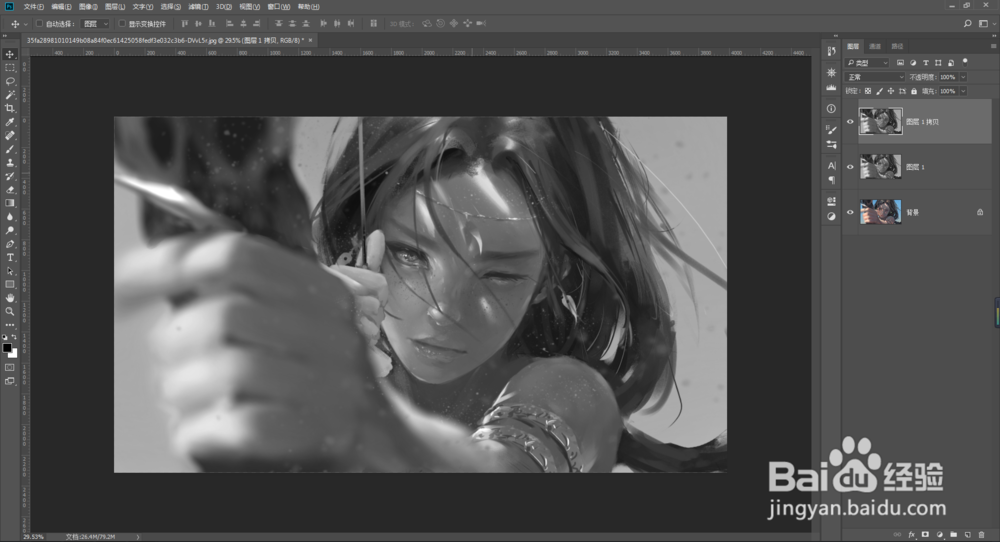The width and height of the screenshot is (1000, 542).
Task: Open the 正常 blend mode dropdown
Action: pos(875,77)
